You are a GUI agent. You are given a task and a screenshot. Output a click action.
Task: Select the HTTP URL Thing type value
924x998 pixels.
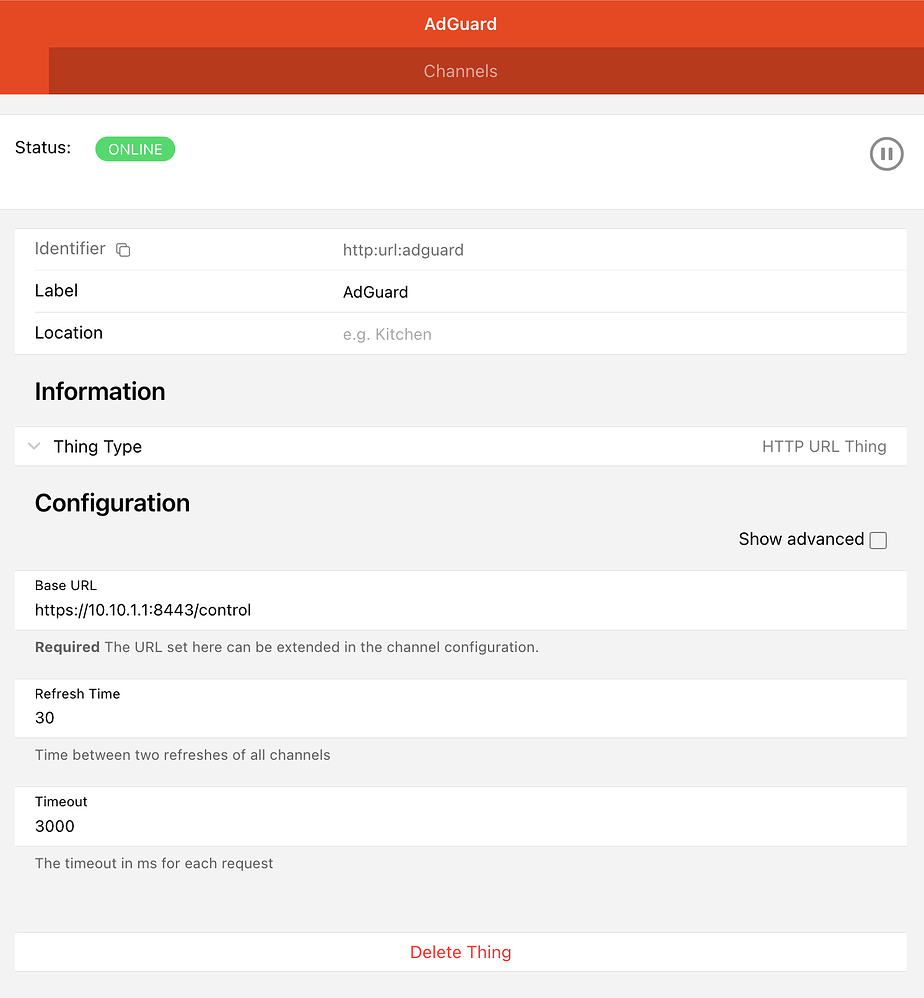click(823, 447)
